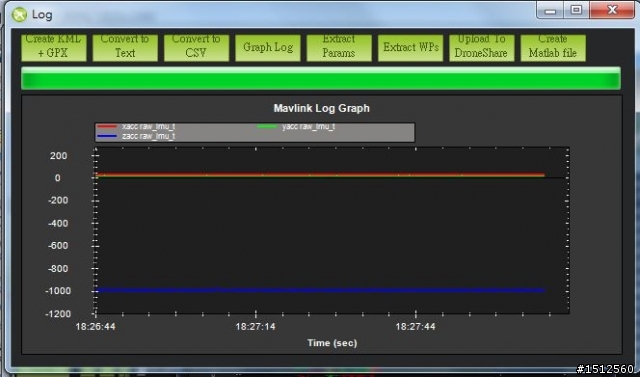This screenshot has width=640, height=377.
Task: Open the Graph Log function
Action: pyautogui.click(x=268, y=47)
